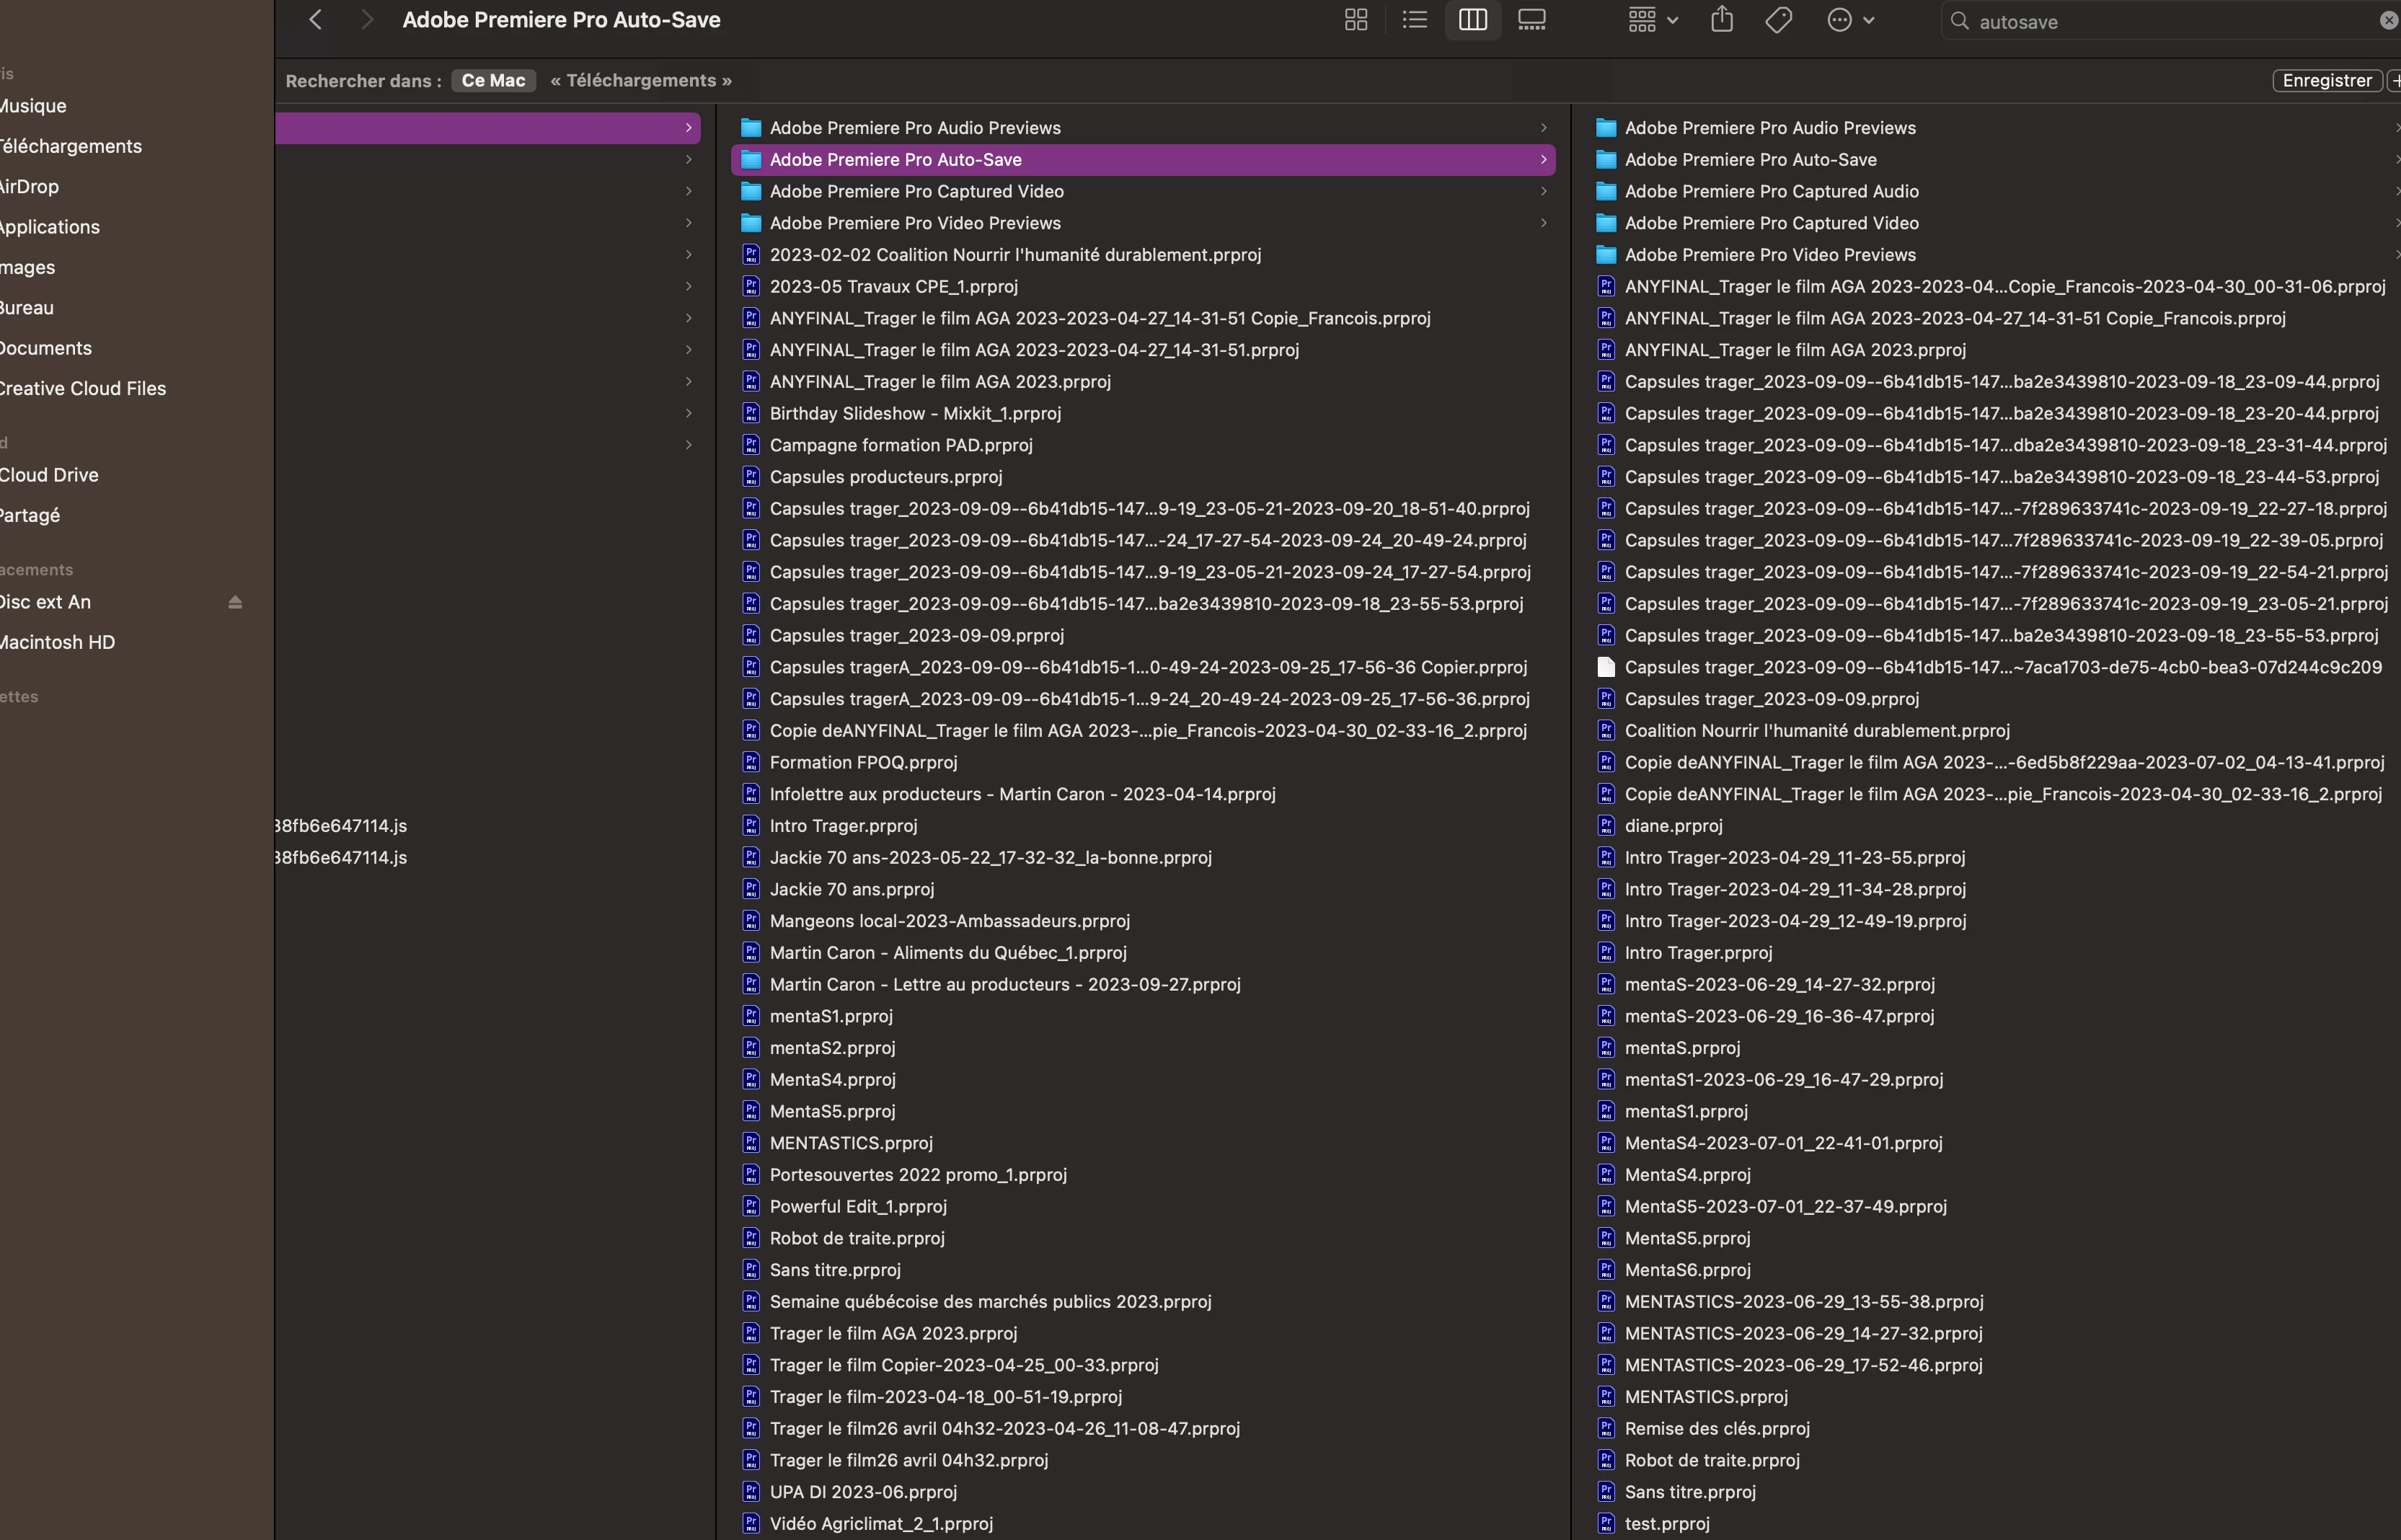Click the Share icon in toolbar

pyautogui.click(x=1721, y=20)
